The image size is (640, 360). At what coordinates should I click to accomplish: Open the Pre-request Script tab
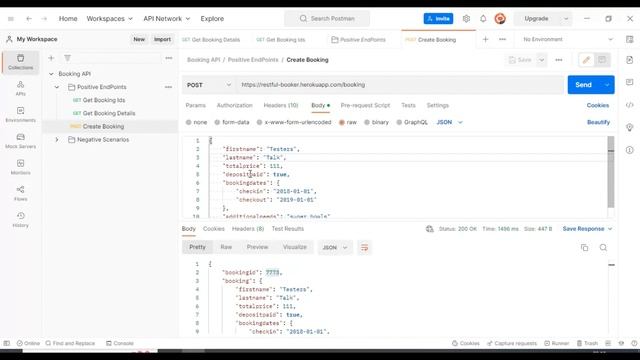365,105
